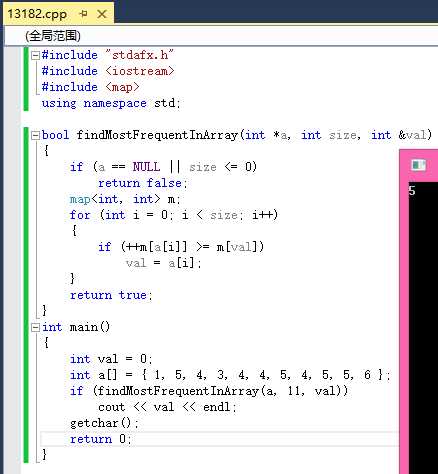Click the 'val = a[i];' assignment
Viewport: 438px width, 474px height.
pyautogui.click(x=164, y=263)
